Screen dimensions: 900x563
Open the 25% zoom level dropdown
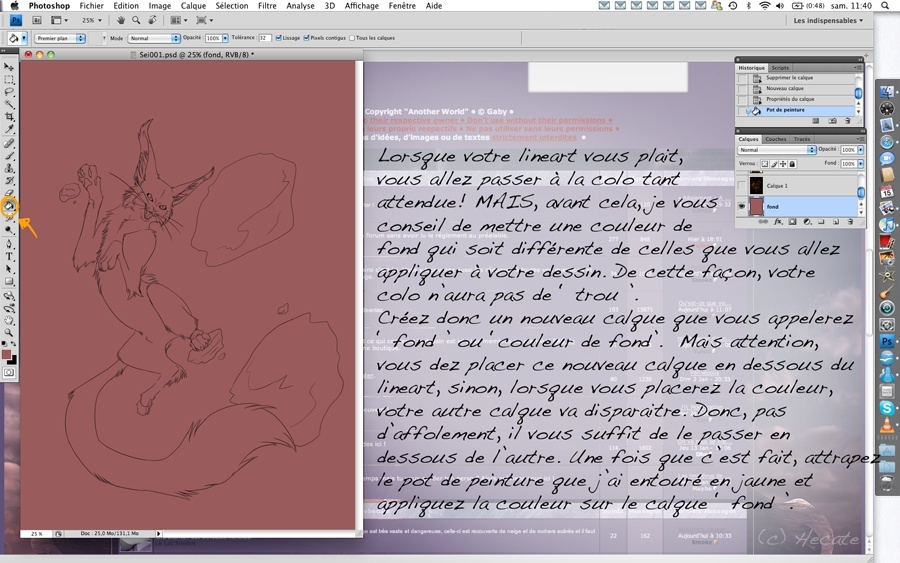click(x=91, y=20)
